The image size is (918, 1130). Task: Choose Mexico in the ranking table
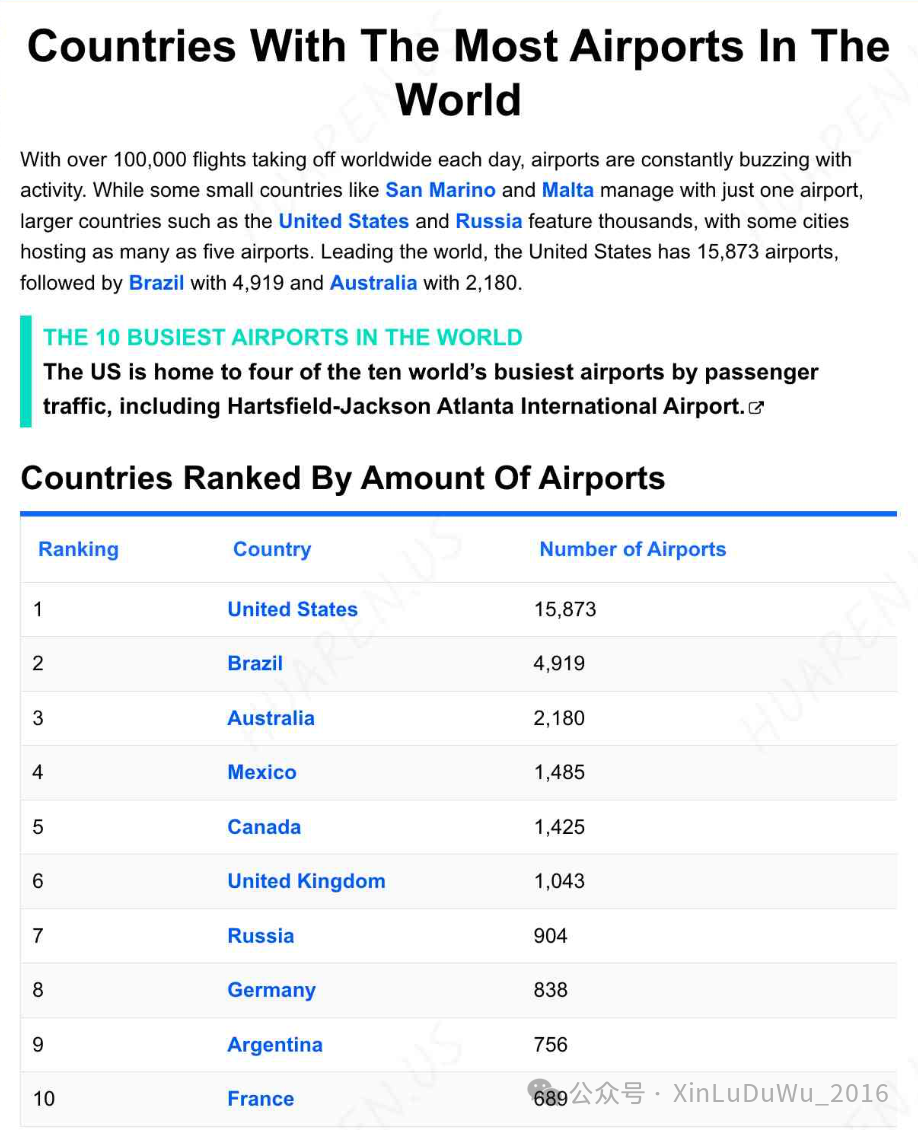pos(262,773)
